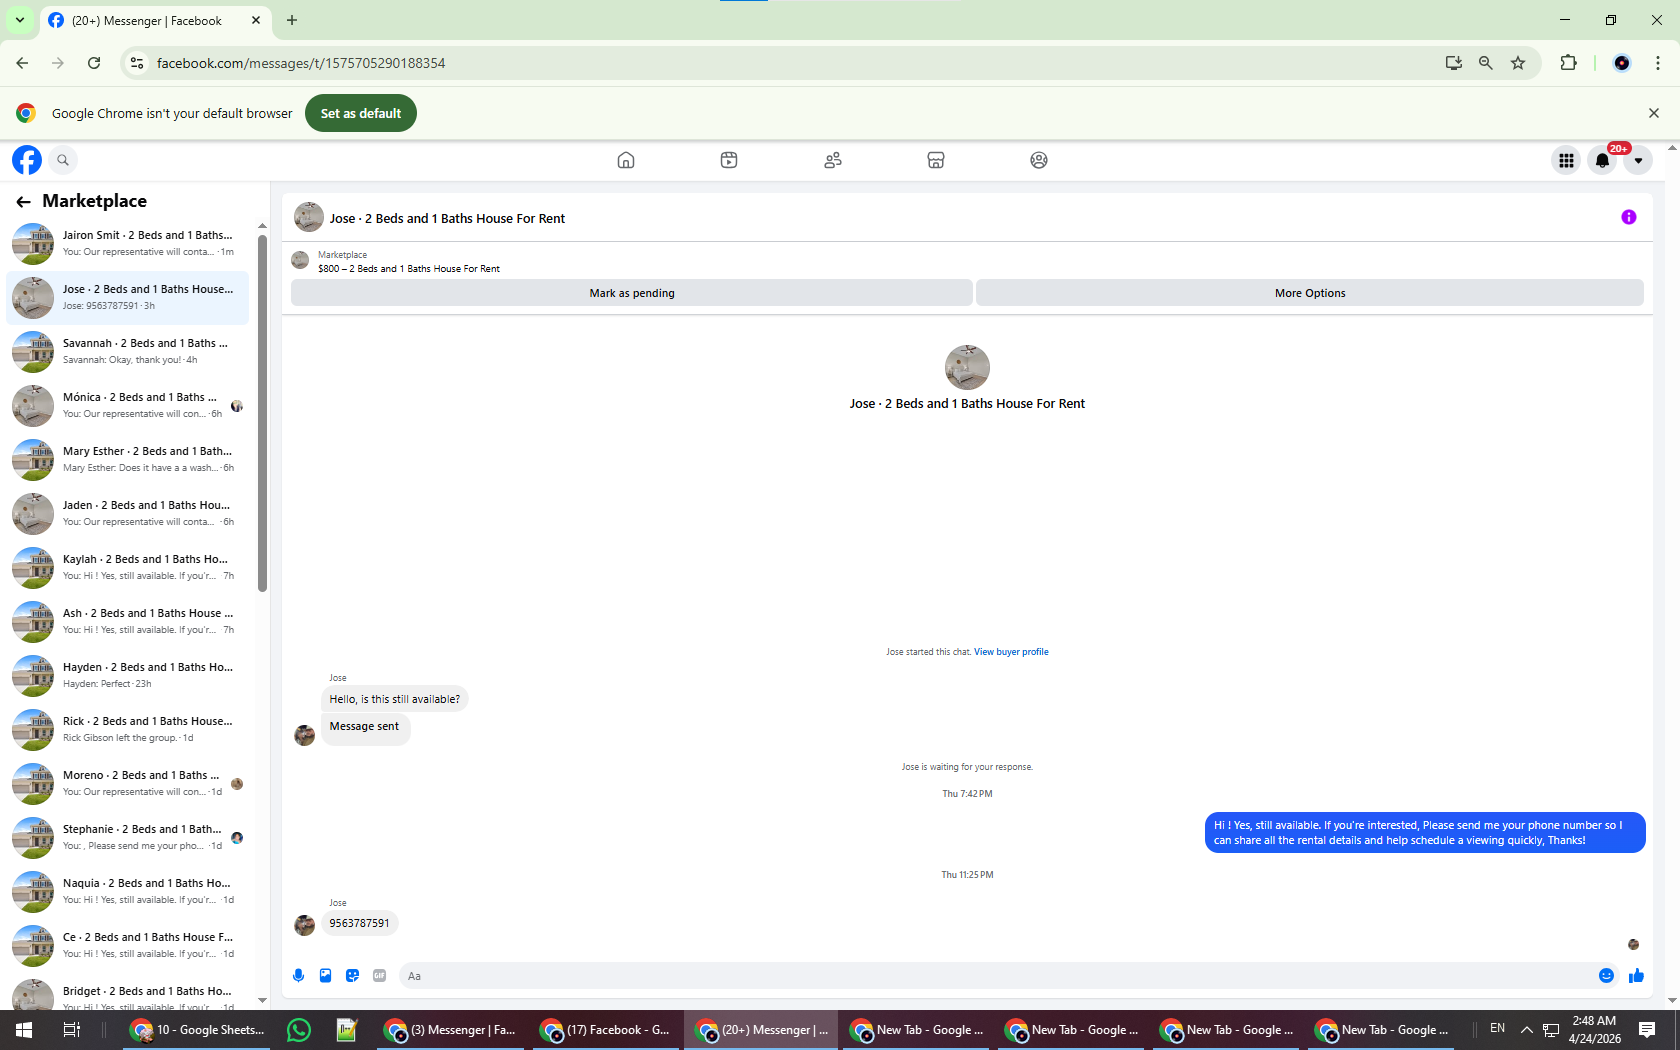Open Chrome extensions puzzle icon
Viewport: 1680px width, 1050px height.
pyautogui.click(x=1568, y=63)
